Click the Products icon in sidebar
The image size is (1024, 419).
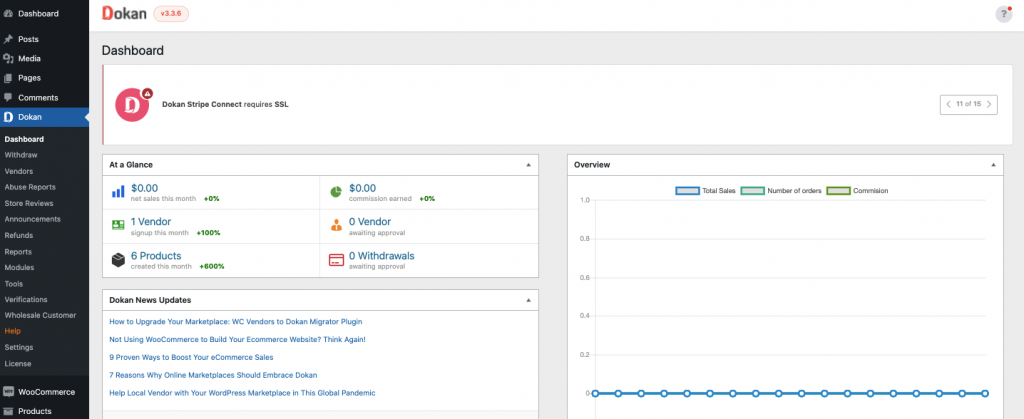[x=8, y=411]
